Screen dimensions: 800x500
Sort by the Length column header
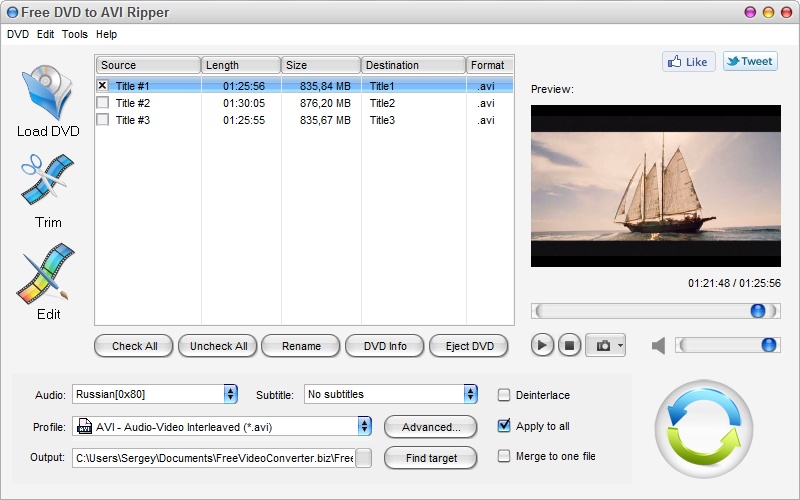coord(241,65)
